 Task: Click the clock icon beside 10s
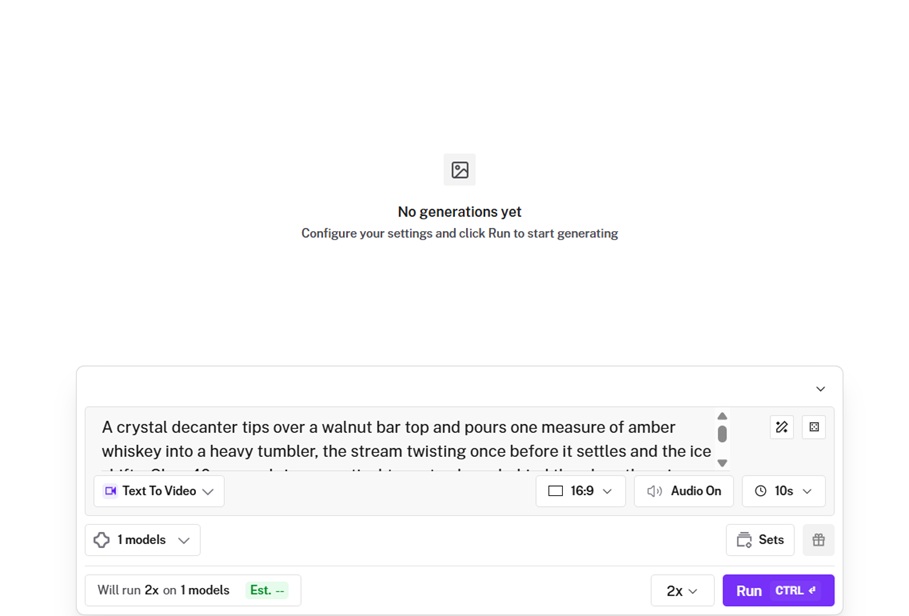[x=761, y=491]
